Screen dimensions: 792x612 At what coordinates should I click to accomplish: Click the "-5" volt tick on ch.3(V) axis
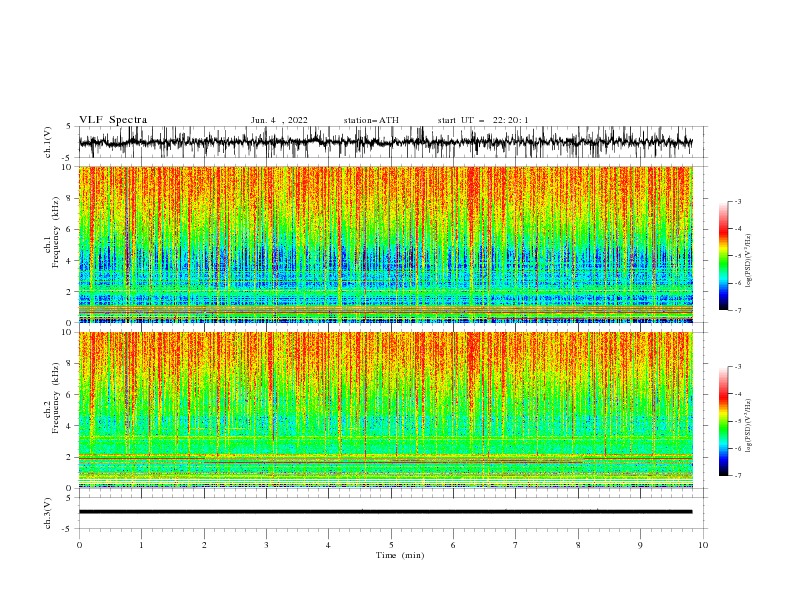pyautogui.click(x=68, y=529)
